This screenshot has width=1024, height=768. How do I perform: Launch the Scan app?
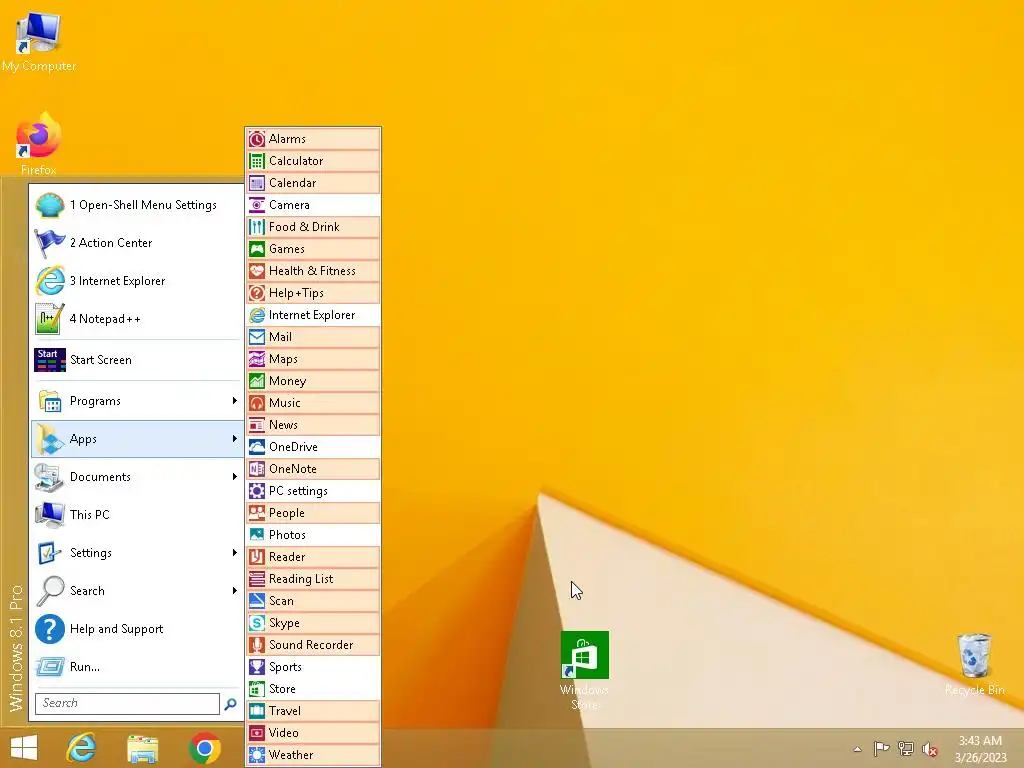tap(313, 600)
